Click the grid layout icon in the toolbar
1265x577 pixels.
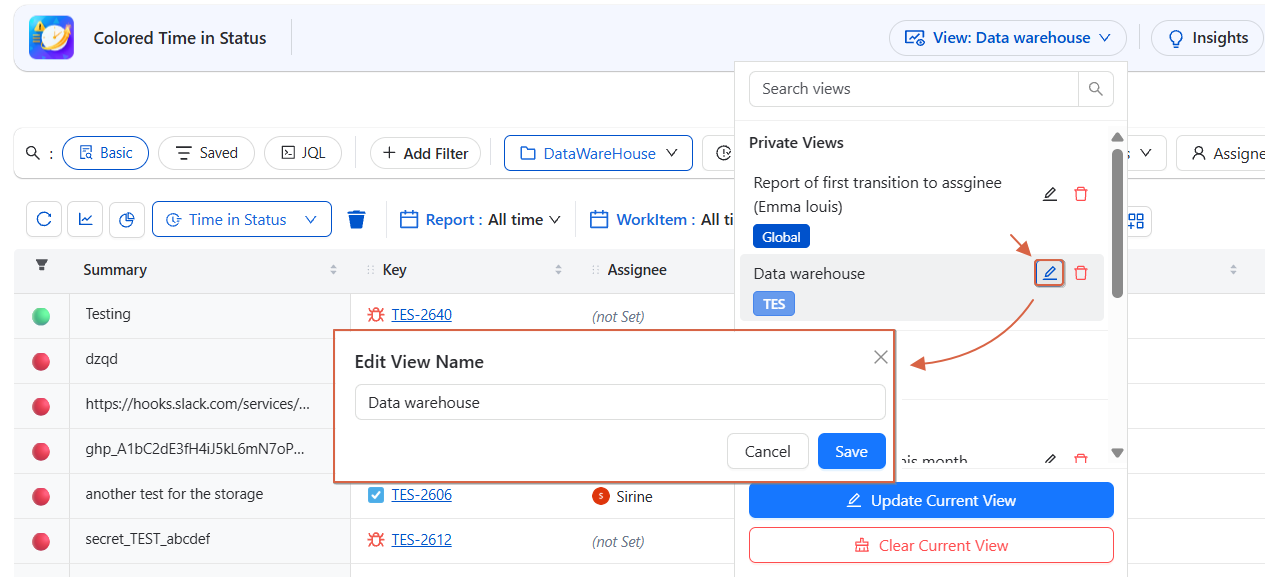pyautogui.click(x=1137, y=220)
